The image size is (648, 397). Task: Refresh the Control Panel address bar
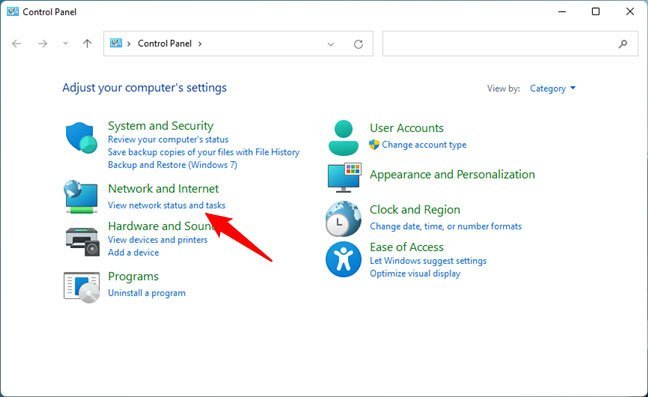click(358, 44)
